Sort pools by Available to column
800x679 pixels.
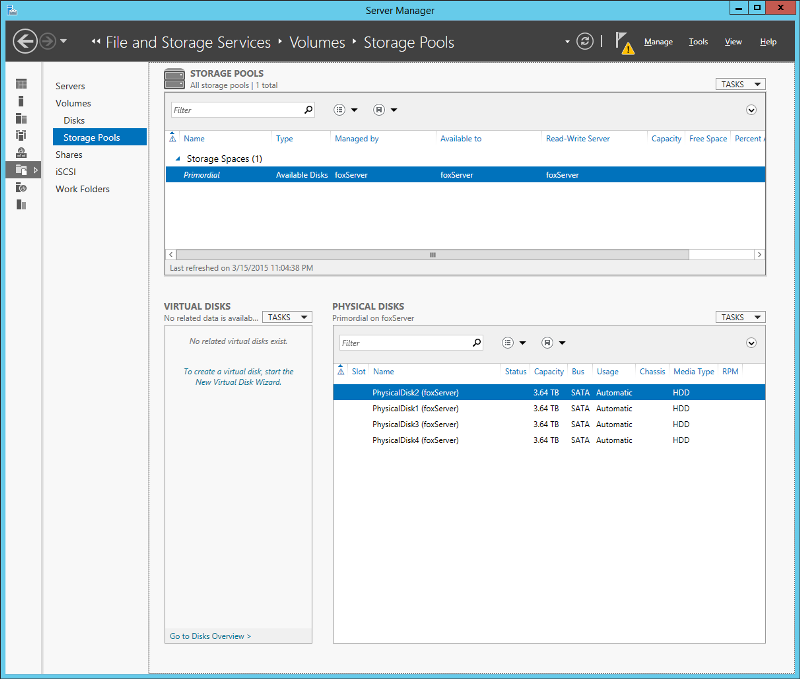(x=461, y=139)
